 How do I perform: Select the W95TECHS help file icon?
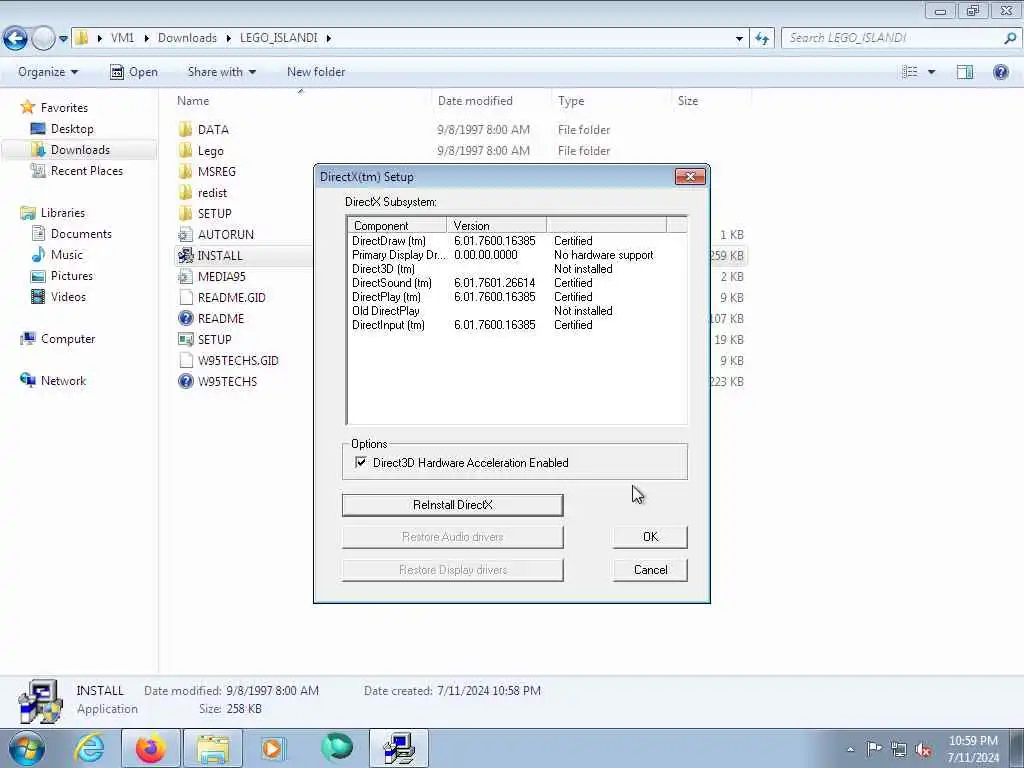[x=185, y=381]
